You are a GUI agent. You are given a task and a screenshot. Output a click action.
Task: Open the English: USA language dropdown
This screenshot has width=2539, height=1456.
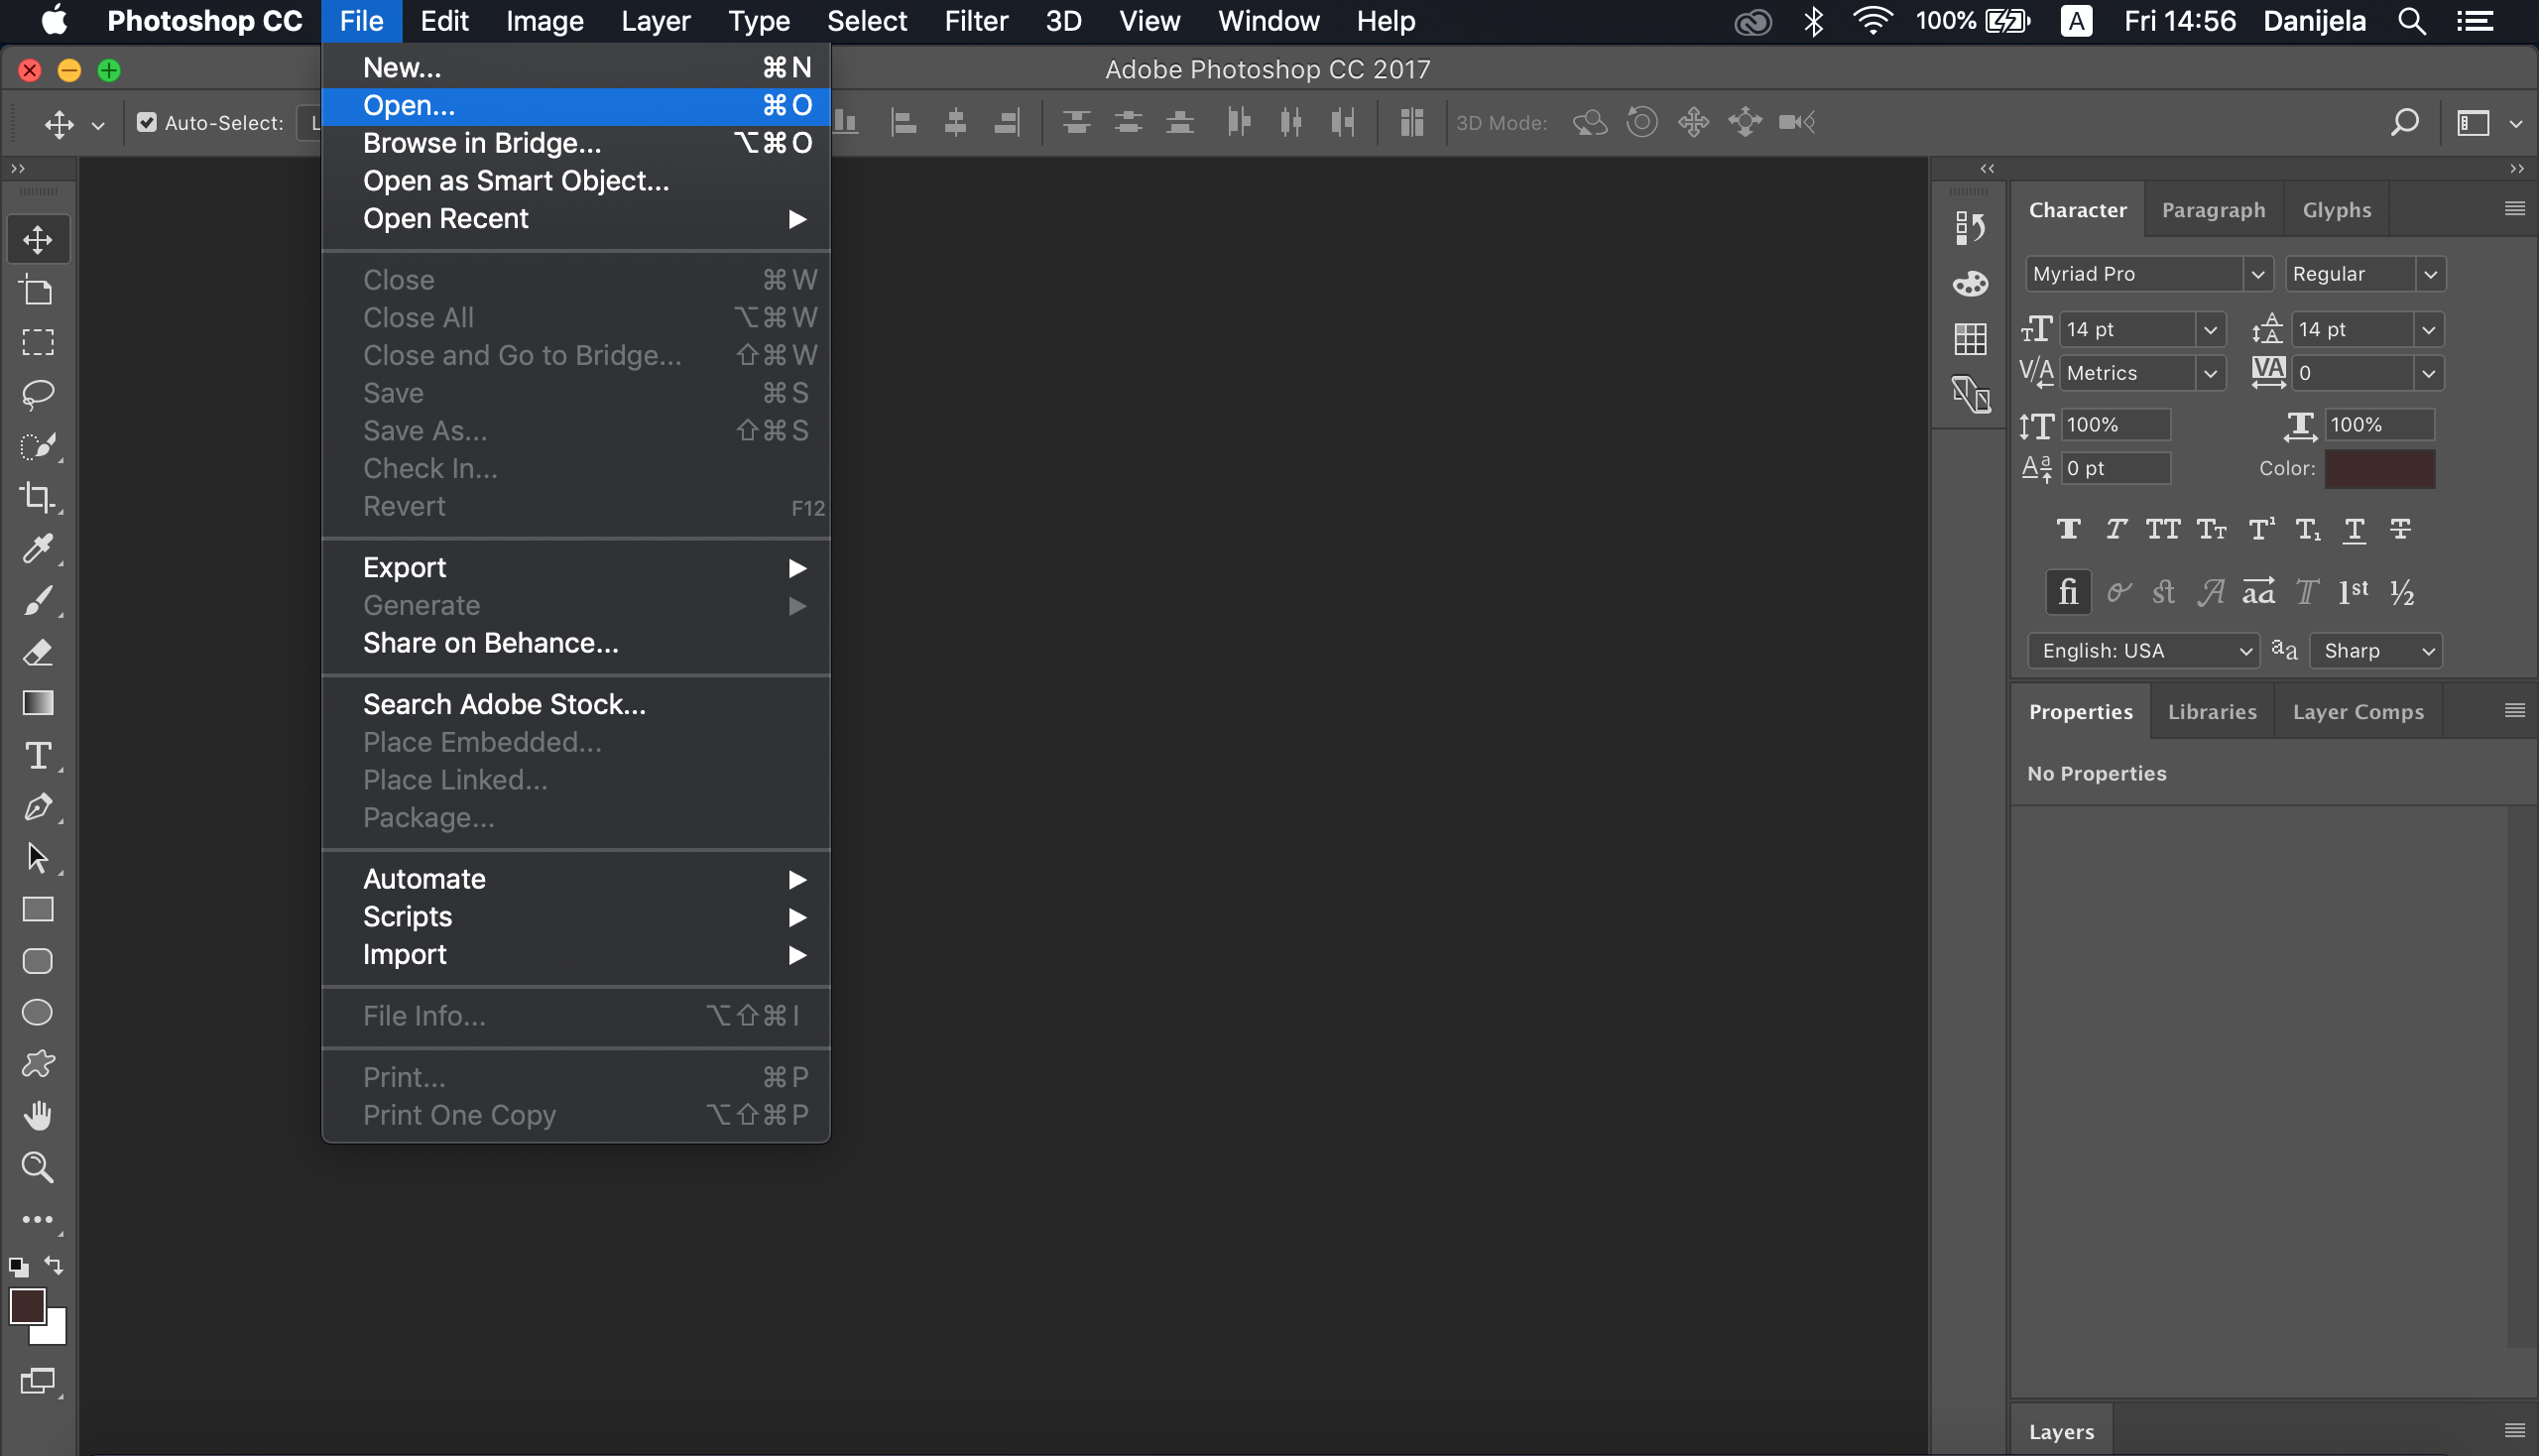[x=2143, y=651]
